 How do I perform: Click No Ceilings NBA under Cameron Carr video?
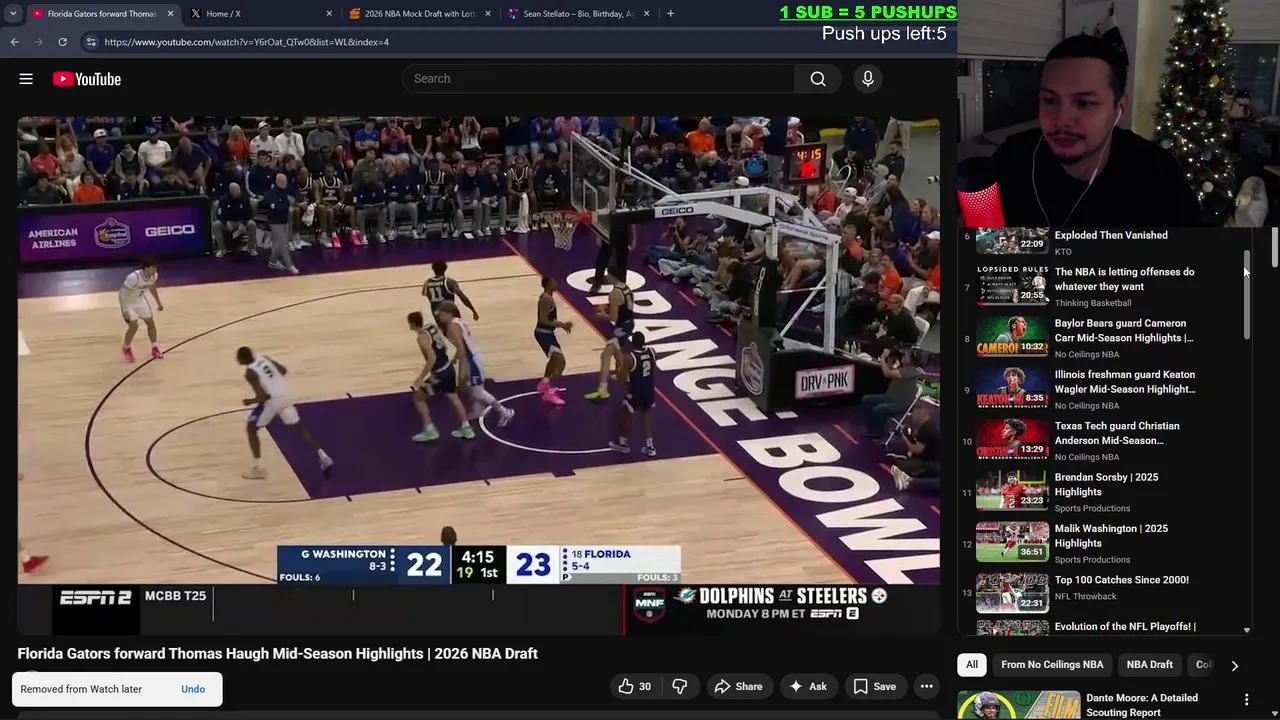[1086, 354]
